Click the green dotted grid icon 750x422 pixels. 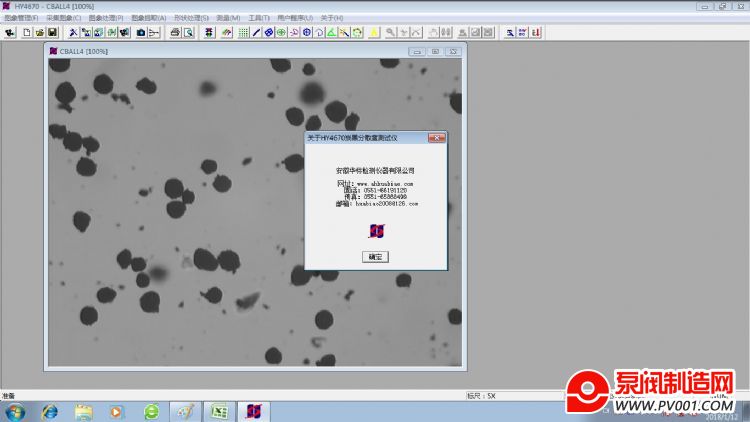point(243,32)
